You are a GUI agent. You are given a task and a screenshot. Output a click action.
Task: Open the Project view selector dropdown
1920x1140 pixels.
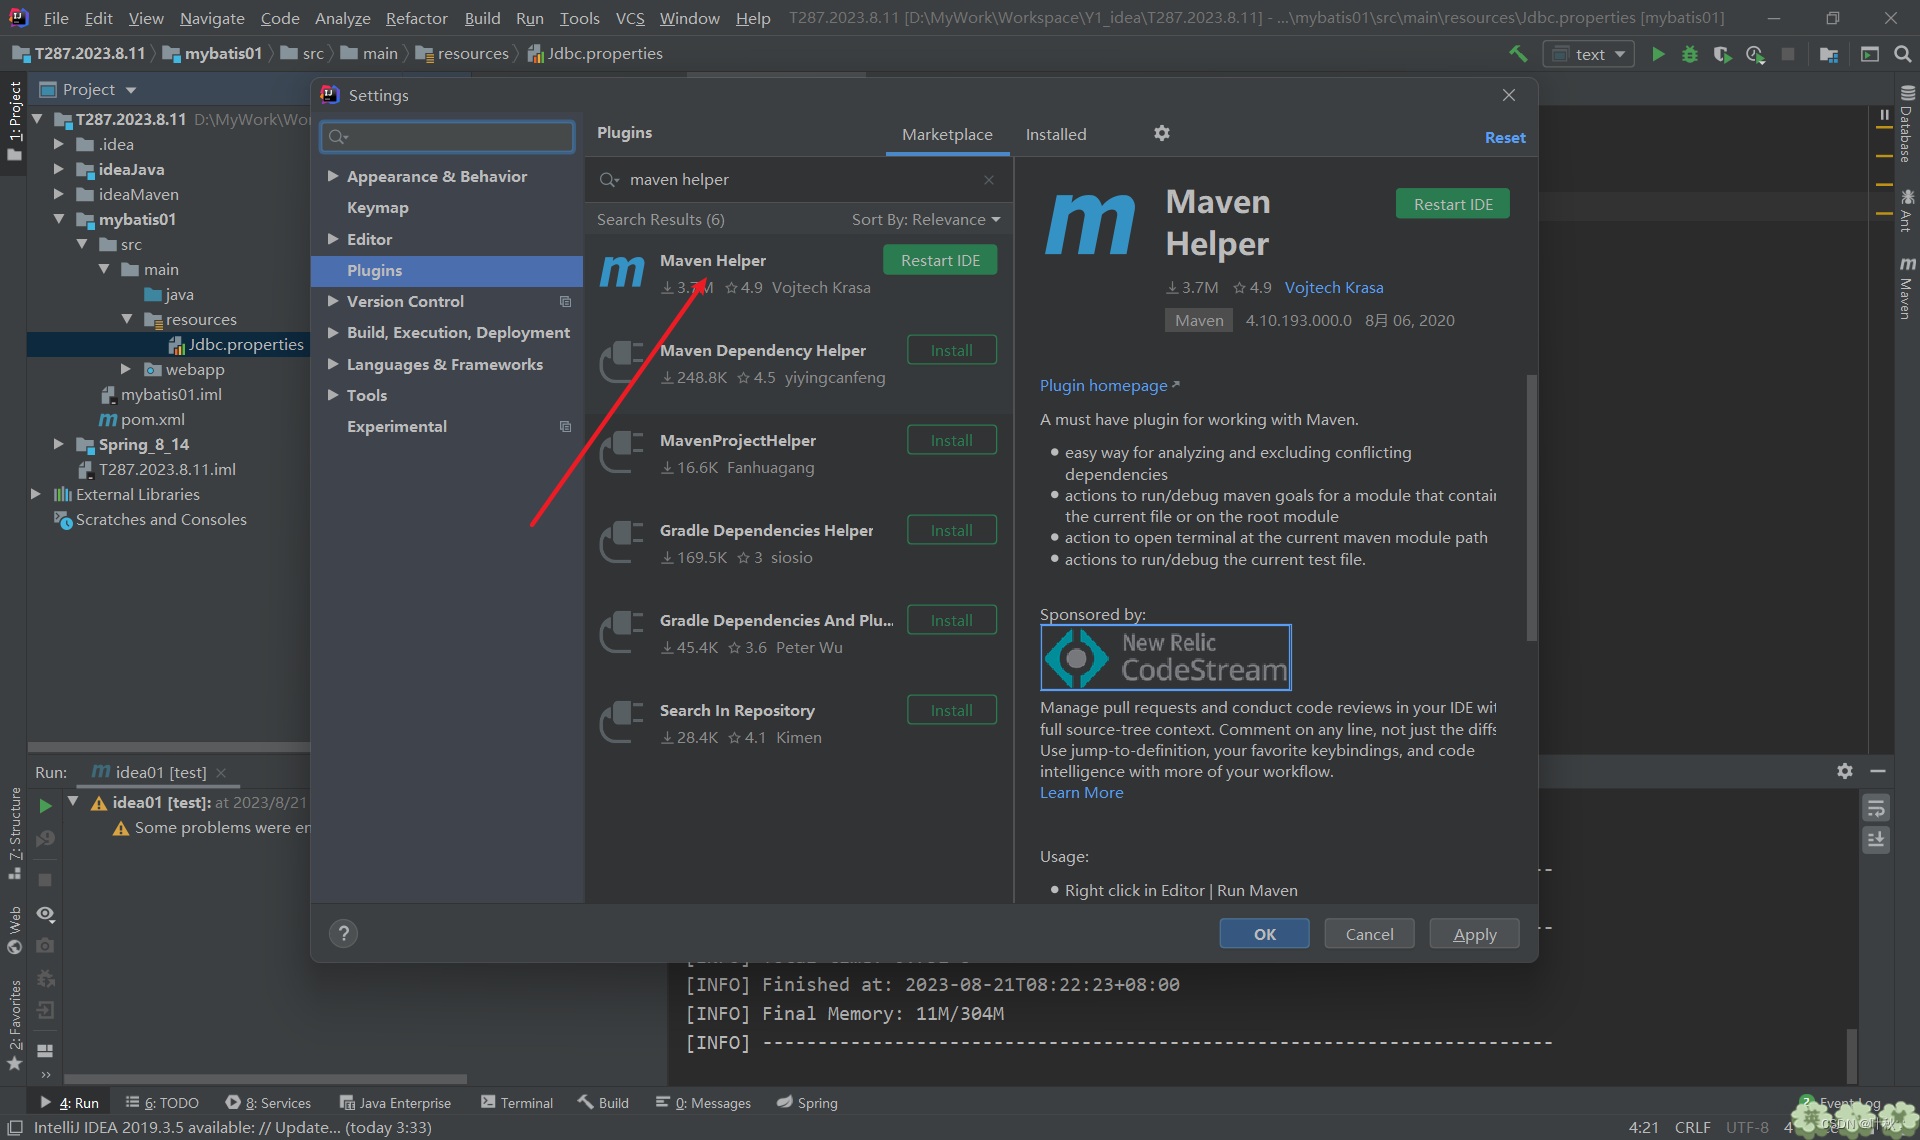pos(88,90)
